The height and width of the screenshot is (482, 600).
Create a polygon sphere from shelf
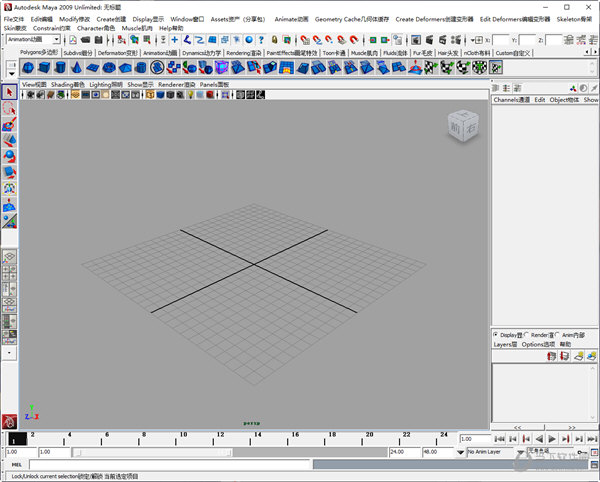28,68
